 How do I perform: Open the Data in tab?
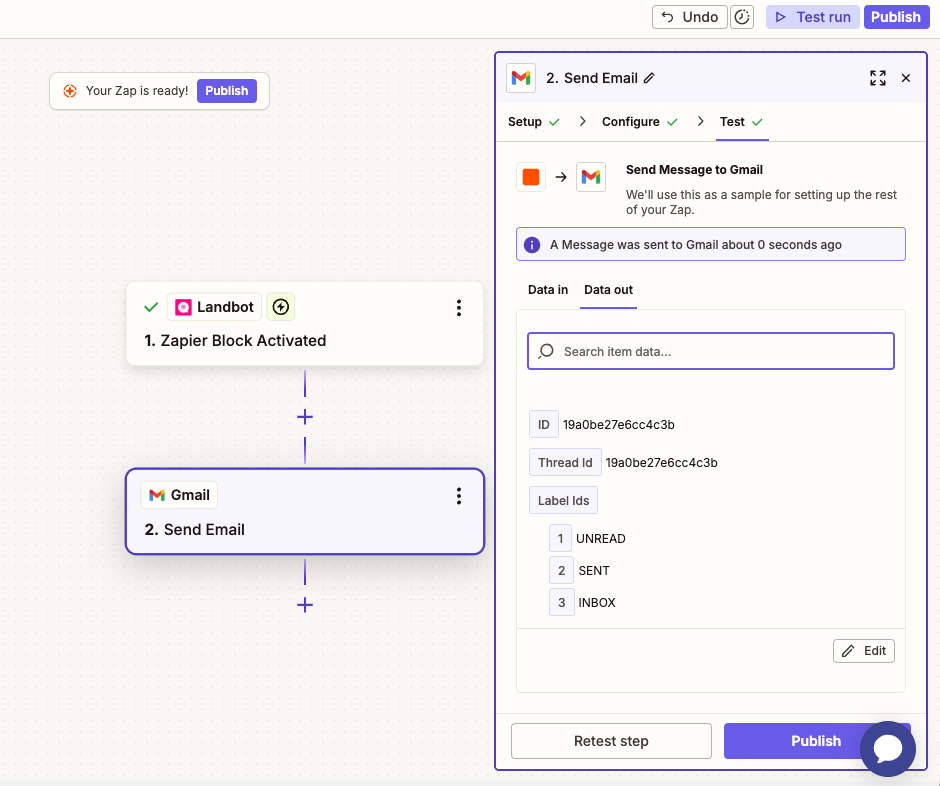(x=548, y=290)
